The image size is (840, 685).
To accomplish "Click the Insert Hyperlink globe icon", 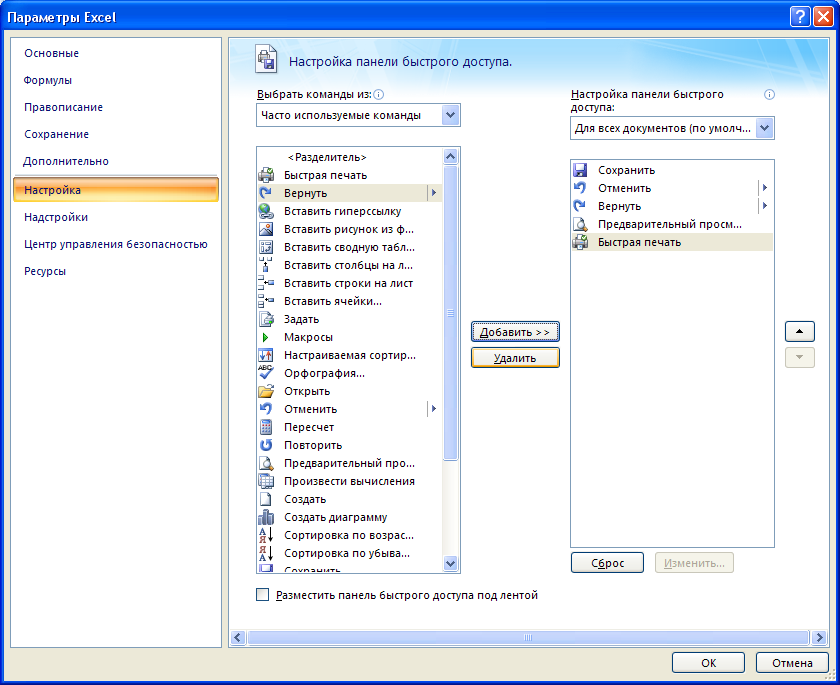I will pyautogui.click(x=266, y=211).
